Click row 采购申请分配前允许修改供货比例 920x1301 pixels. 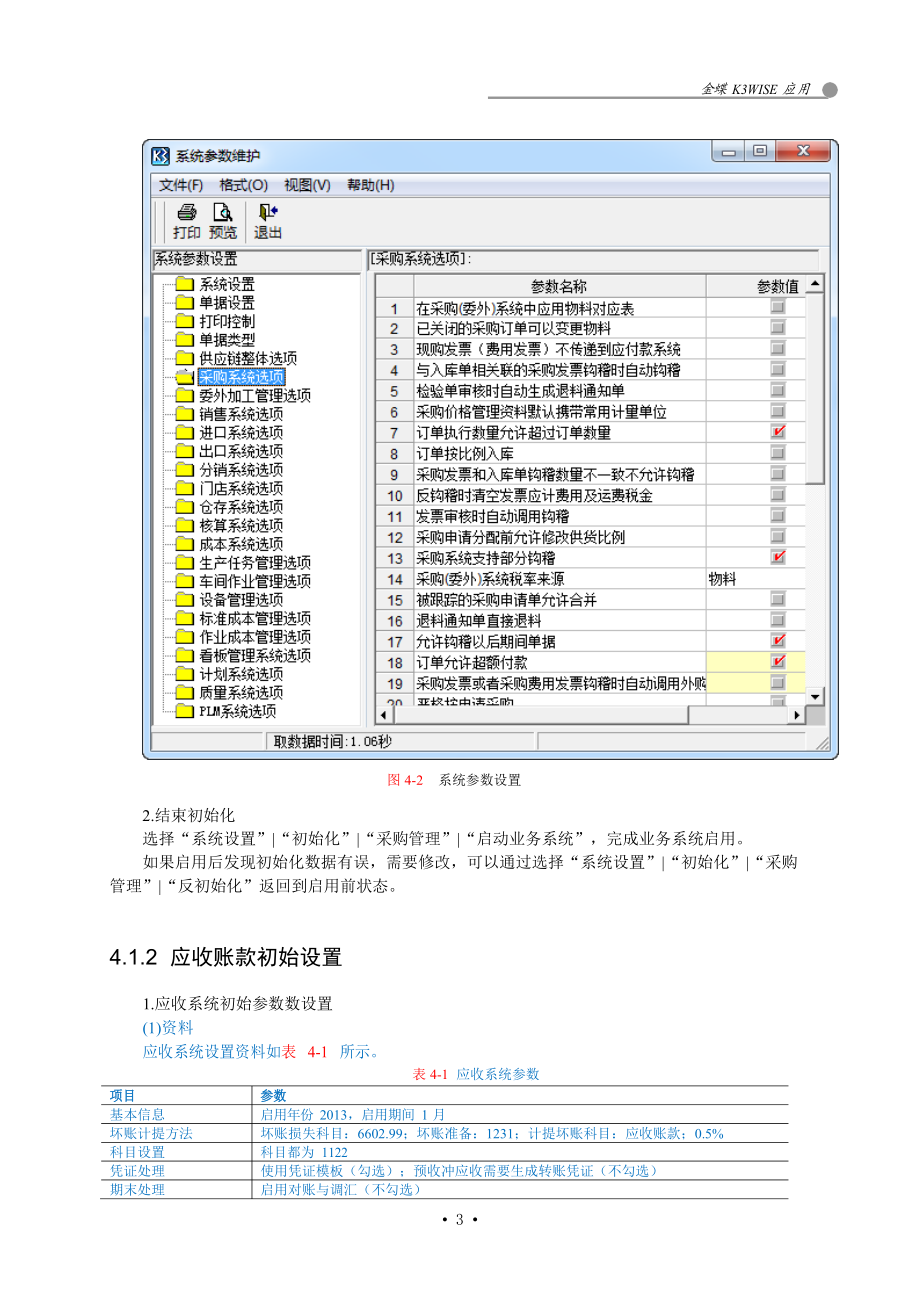[x=590, y=537]
